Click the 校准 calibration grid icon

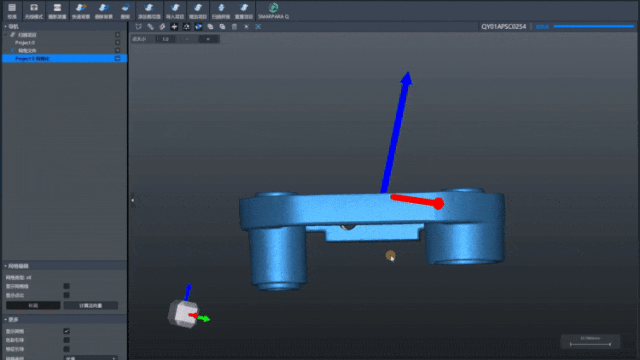12,8
